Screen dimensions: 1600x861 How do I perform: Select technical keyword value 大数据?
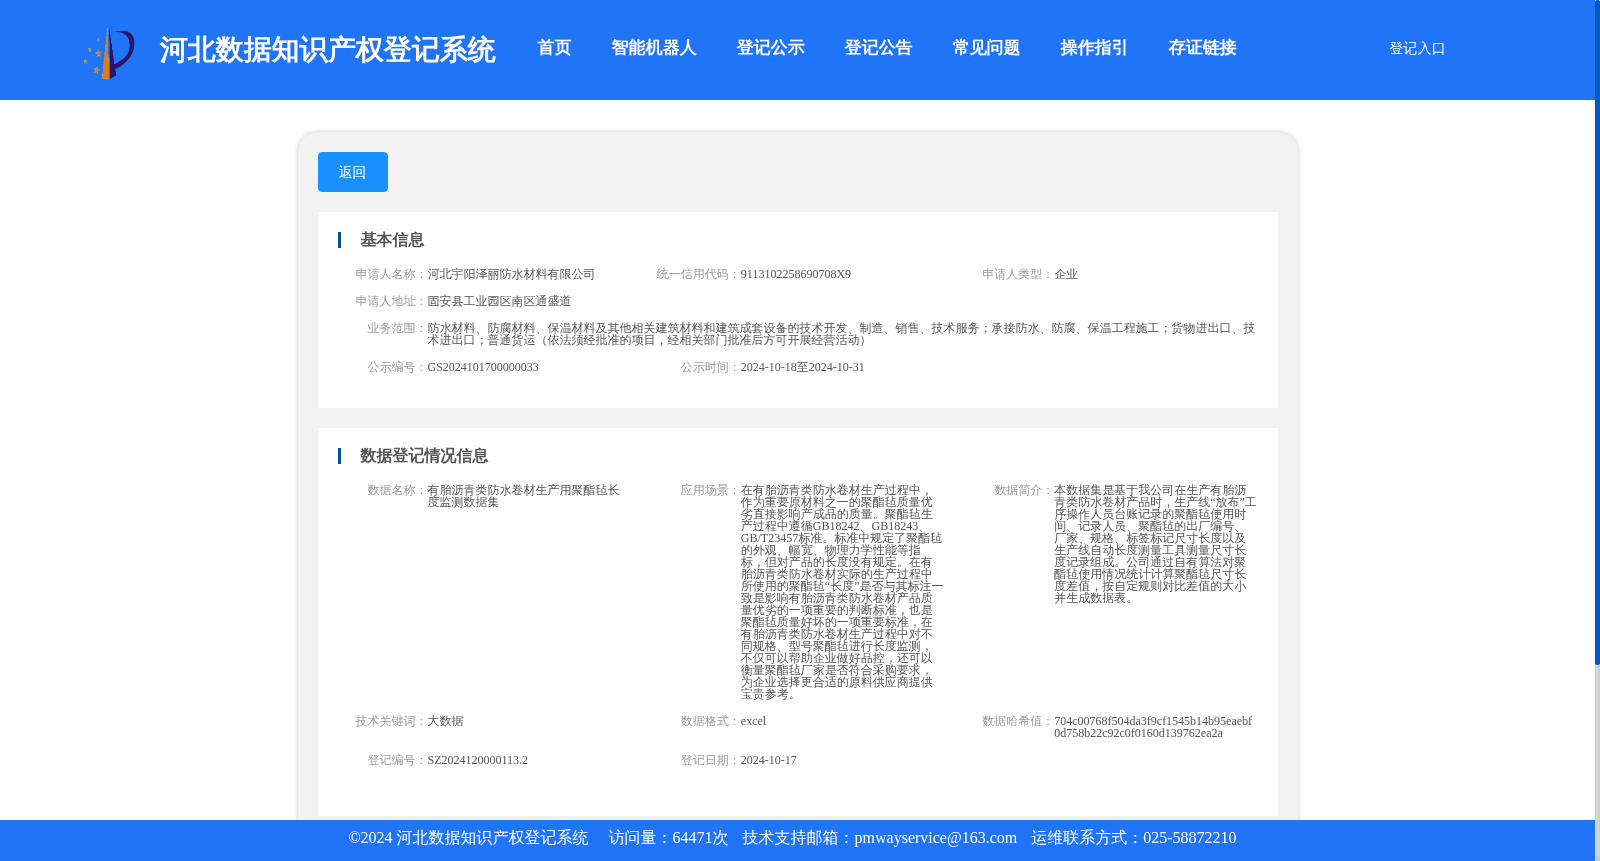445,721
